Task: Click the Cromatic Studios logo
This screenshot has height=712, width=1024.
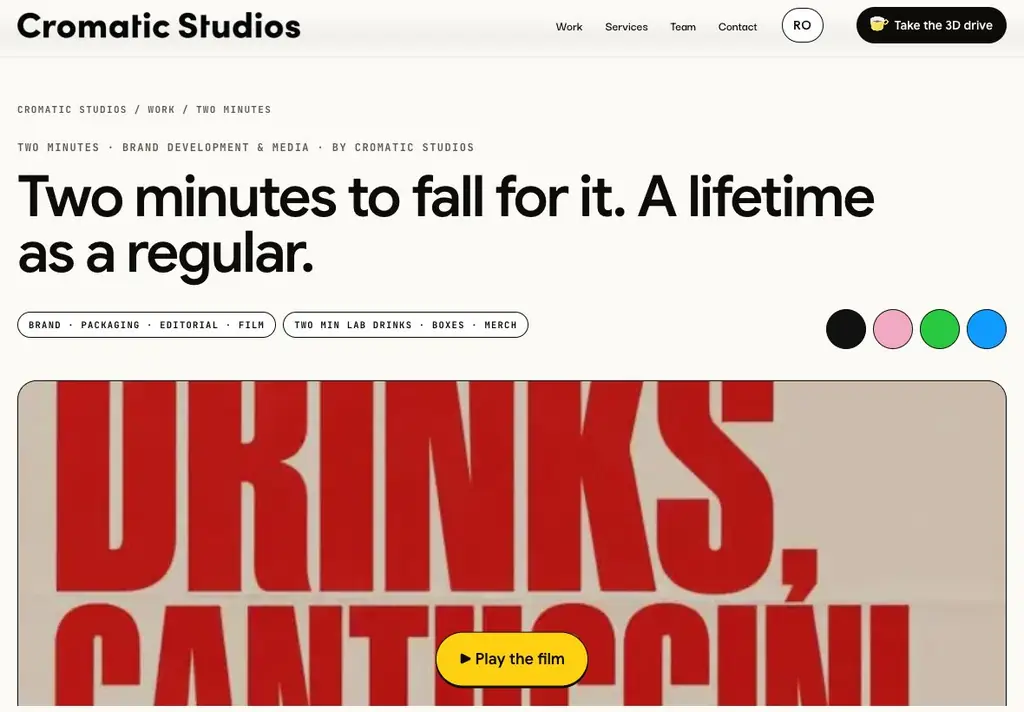Action: 159,26
